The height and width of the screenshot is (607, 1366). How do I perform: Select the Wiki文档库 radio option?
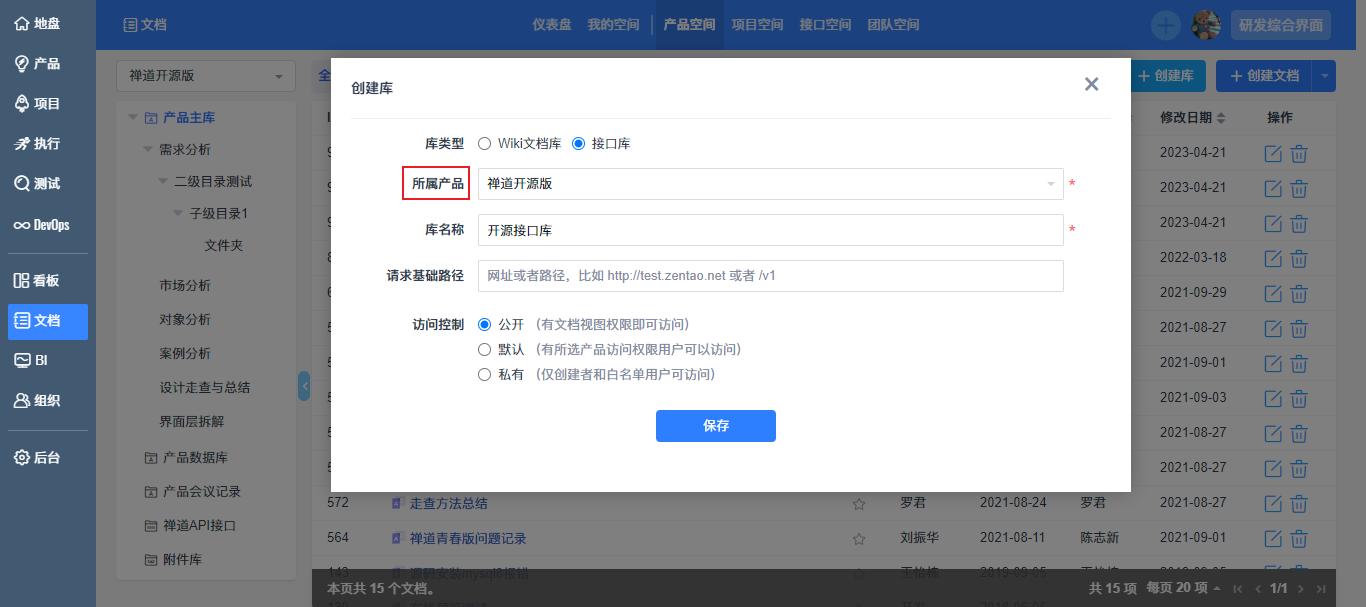[485, 144]
